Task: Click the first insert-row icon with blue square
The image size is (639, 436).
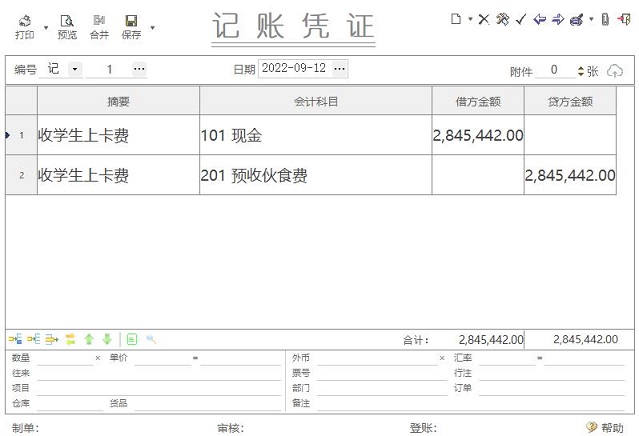Action: coord(15,339)
